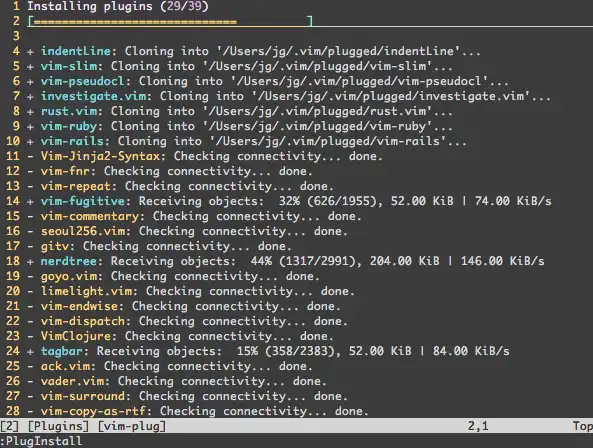This screenshot has width=593, height=448.
Task: Click the '[2]' buffer number in status line
Action: pyautogui.click(x=9, y=426)
